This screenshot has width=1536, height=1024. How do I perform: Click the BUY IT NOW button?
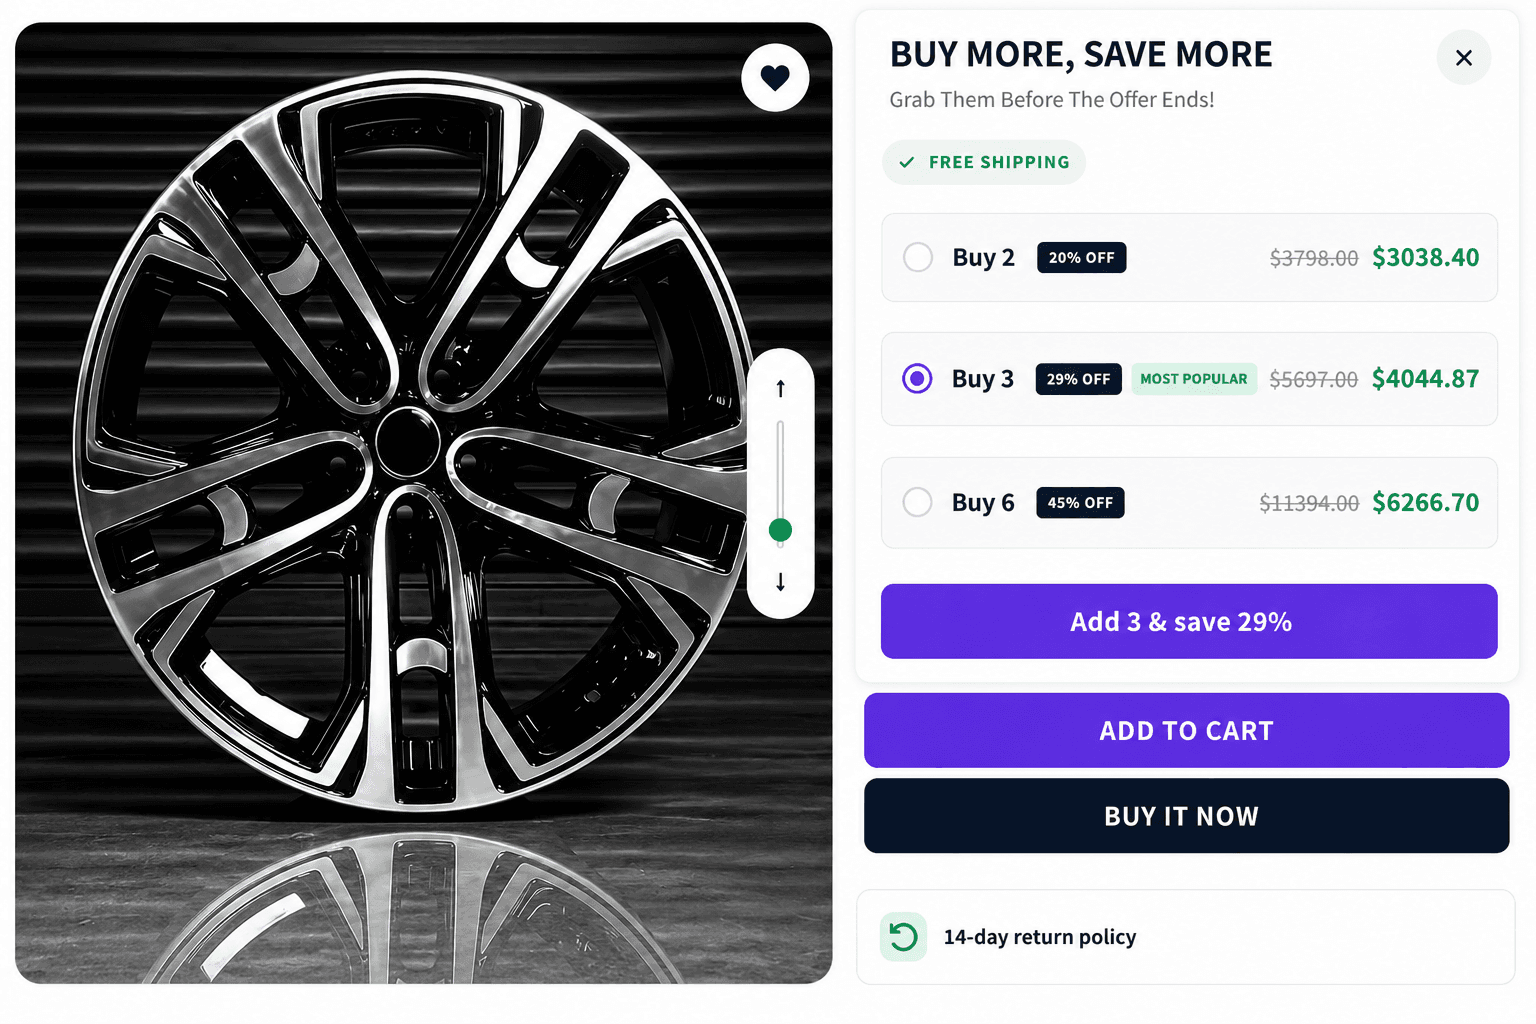click(1186, 816)
